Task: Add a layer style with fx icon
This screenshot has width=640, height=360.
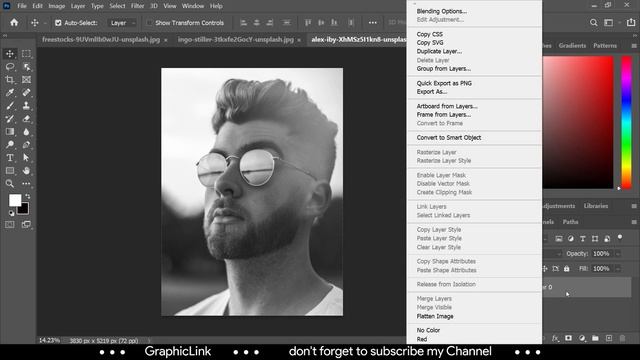Action: pos(555,338)
